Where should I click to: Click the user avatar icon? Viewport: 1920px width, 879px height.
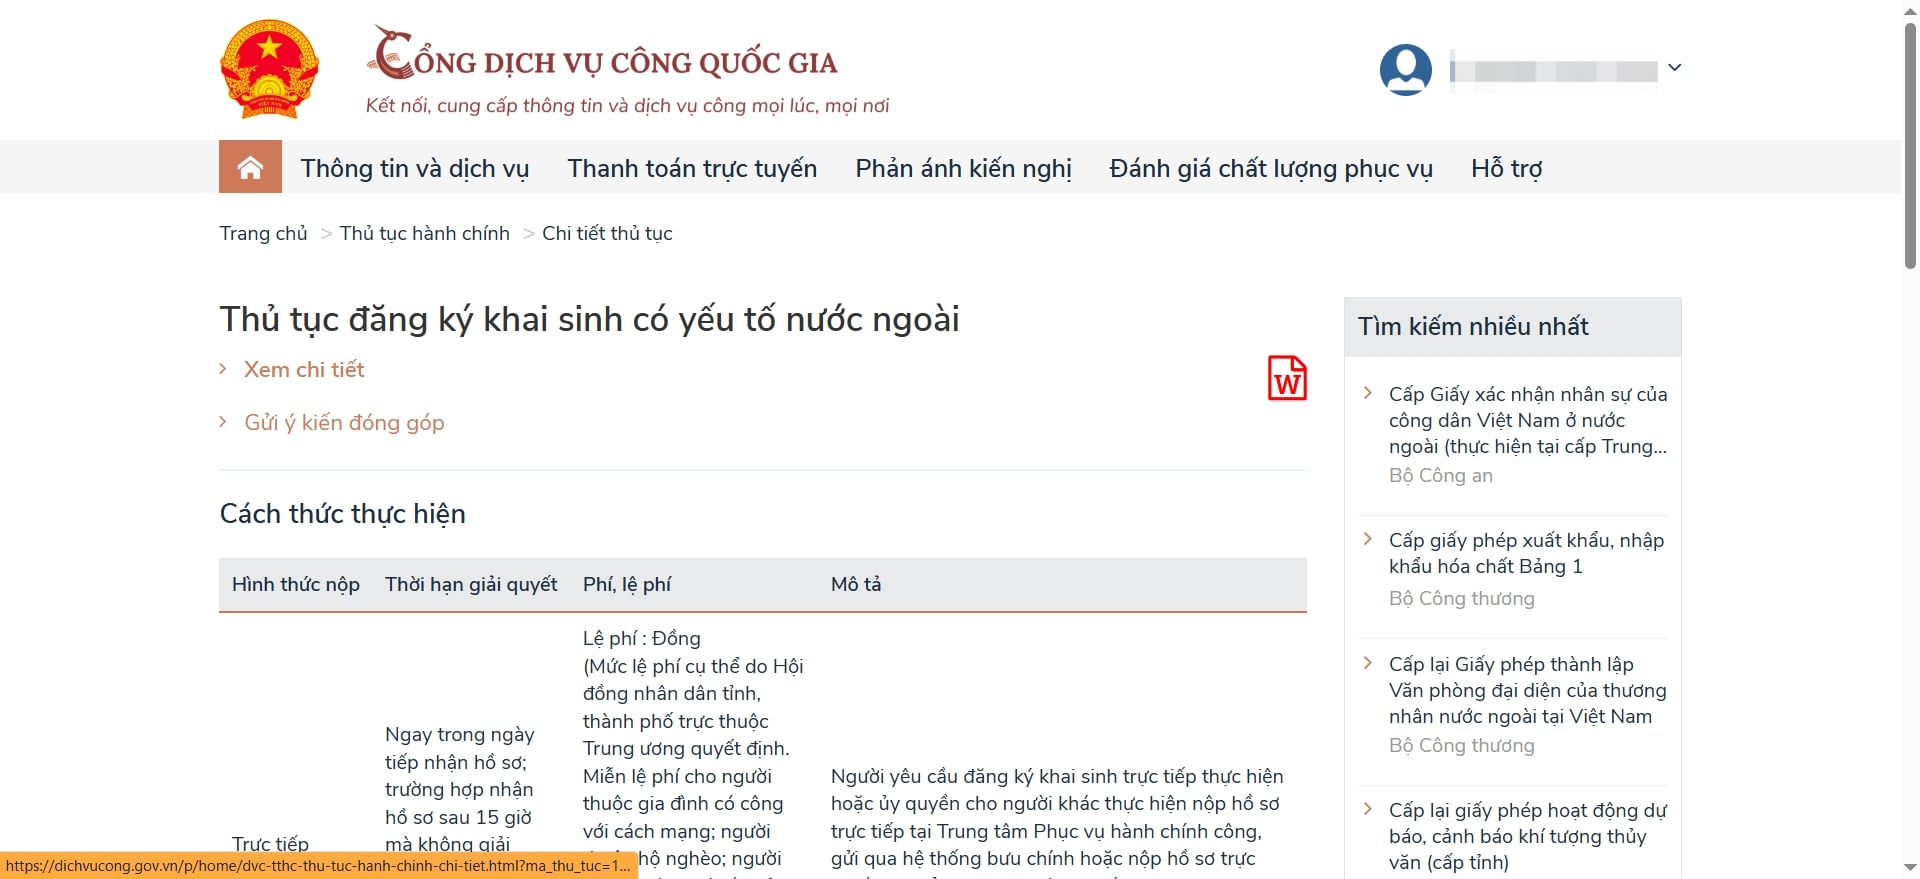coord(1405,69)
